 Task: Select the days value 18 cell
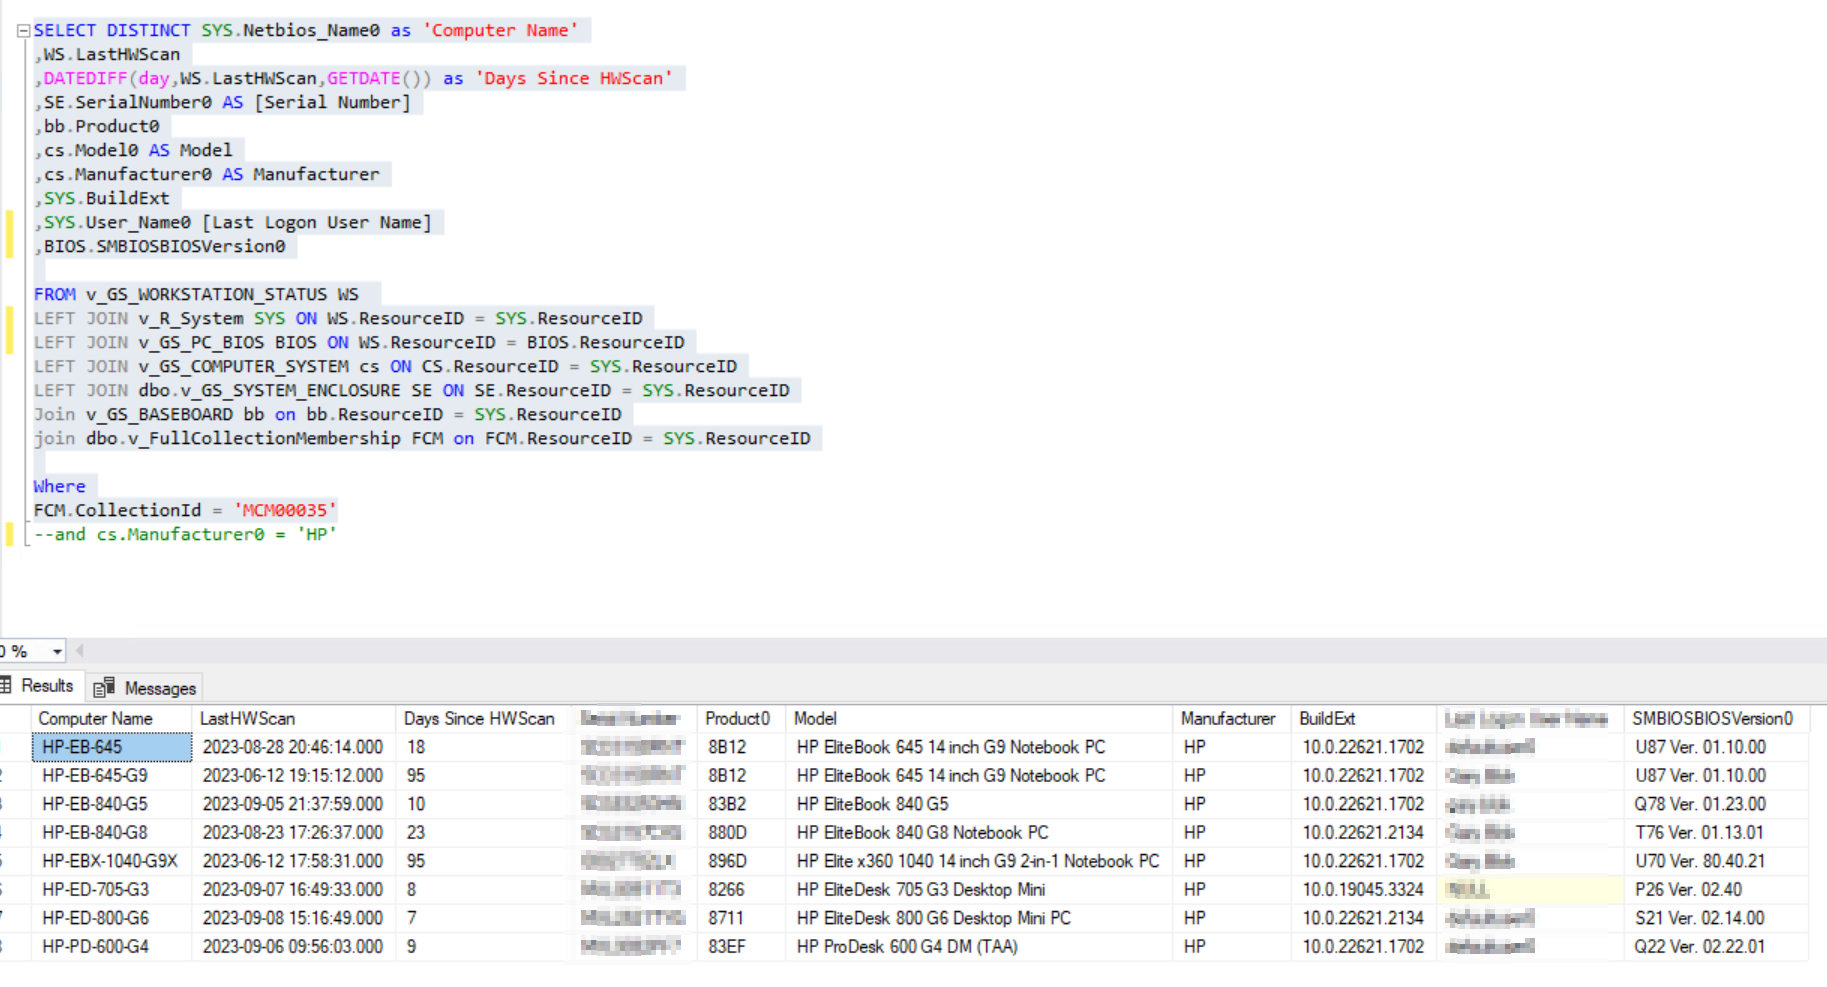click(485, 747)
